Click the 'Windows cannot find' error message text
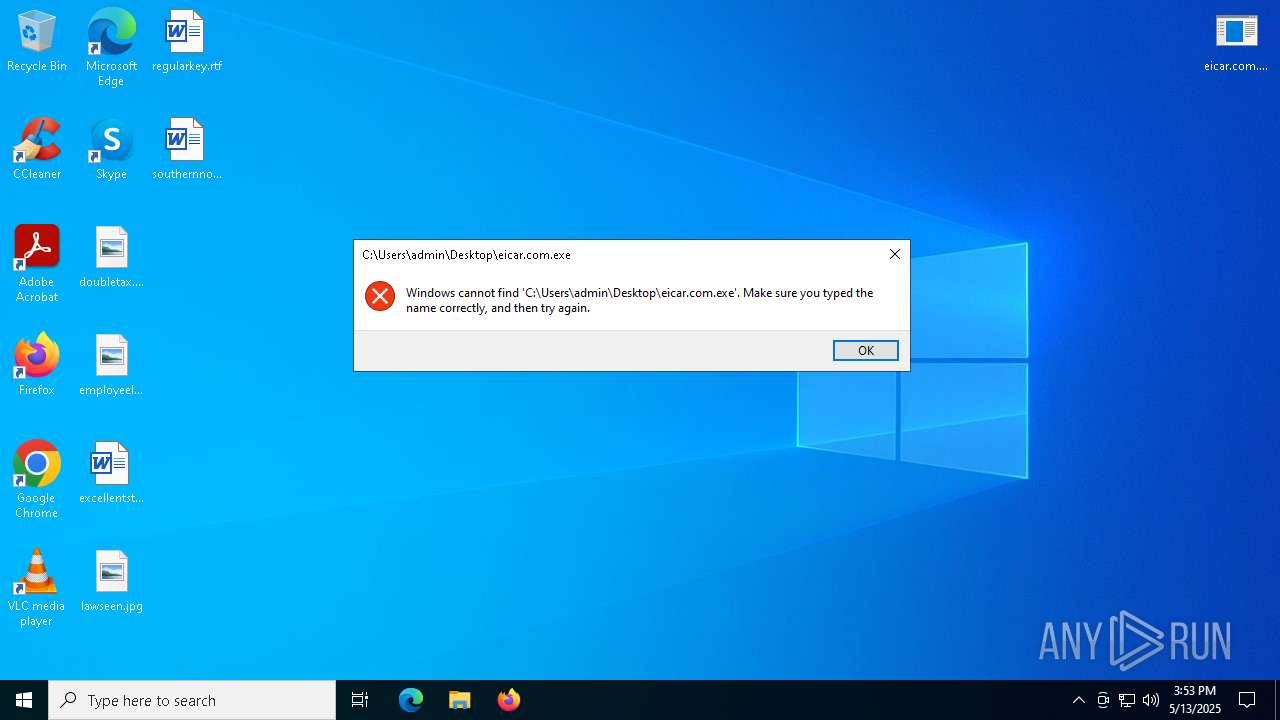This screenshot has height=720, width=1280. [x=639, y=300]
